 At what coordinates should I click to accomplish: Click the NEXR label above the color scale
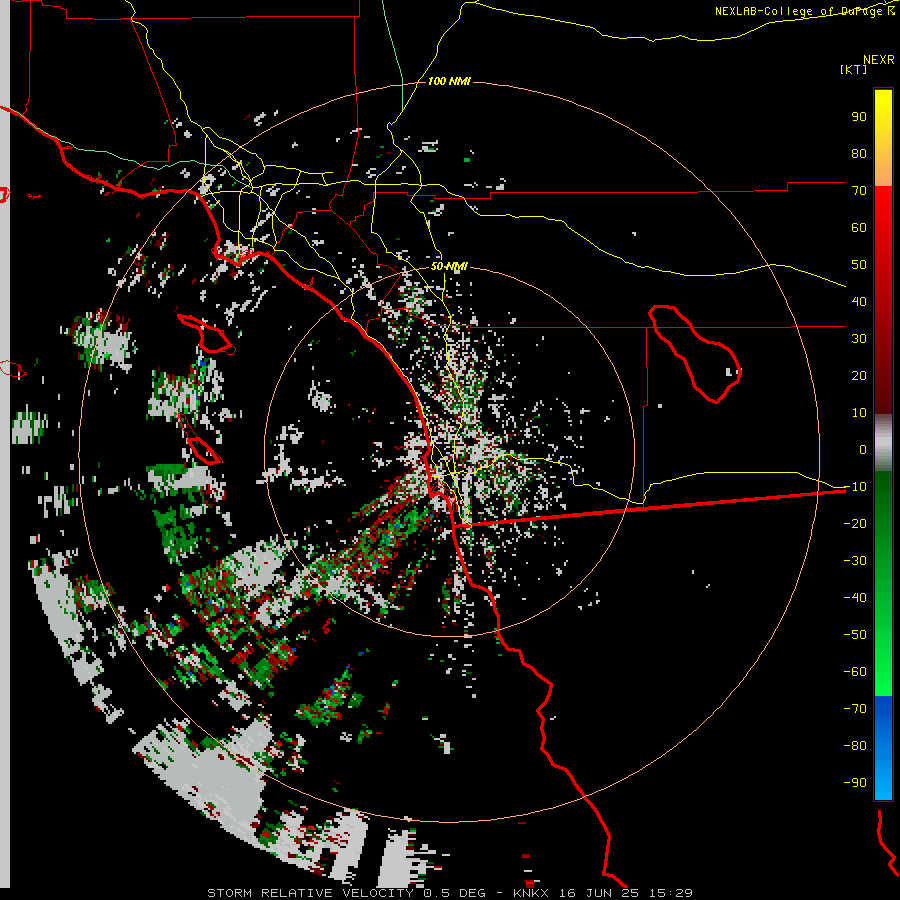[x=879, y=60]
